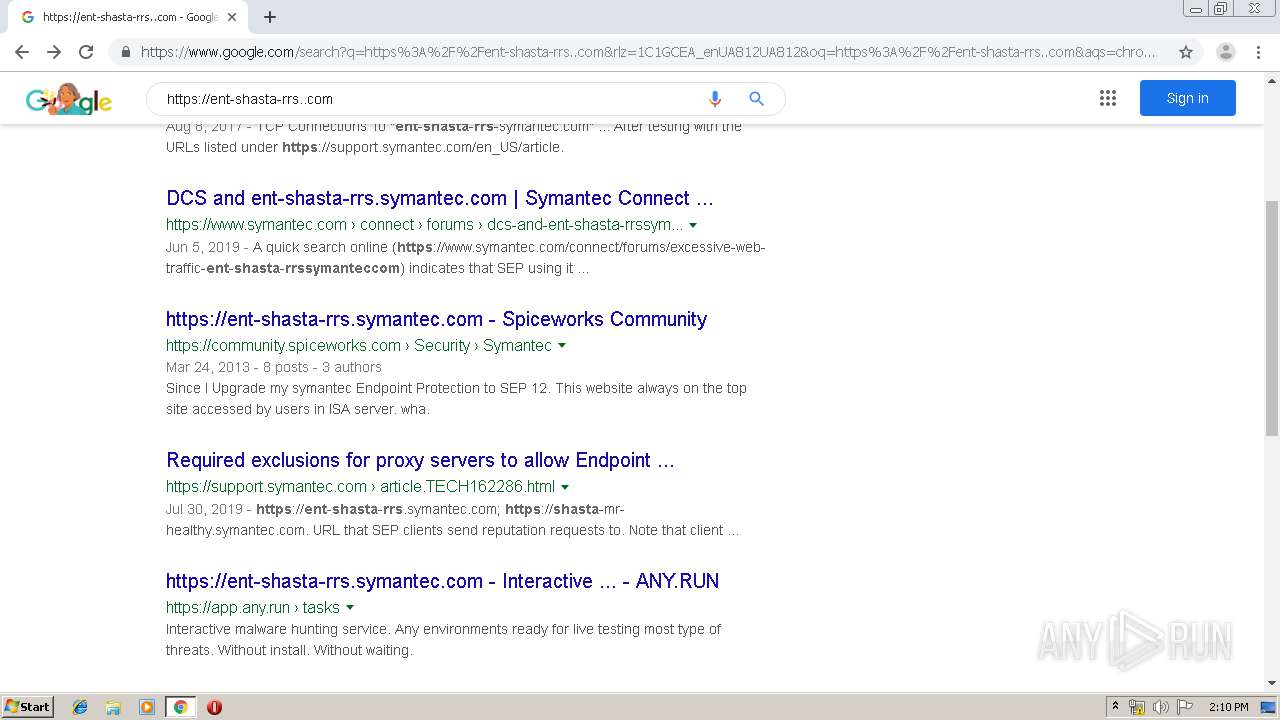Open the Chrome three-dot menu
The image size is (1280, 720).
(1260, 52)
